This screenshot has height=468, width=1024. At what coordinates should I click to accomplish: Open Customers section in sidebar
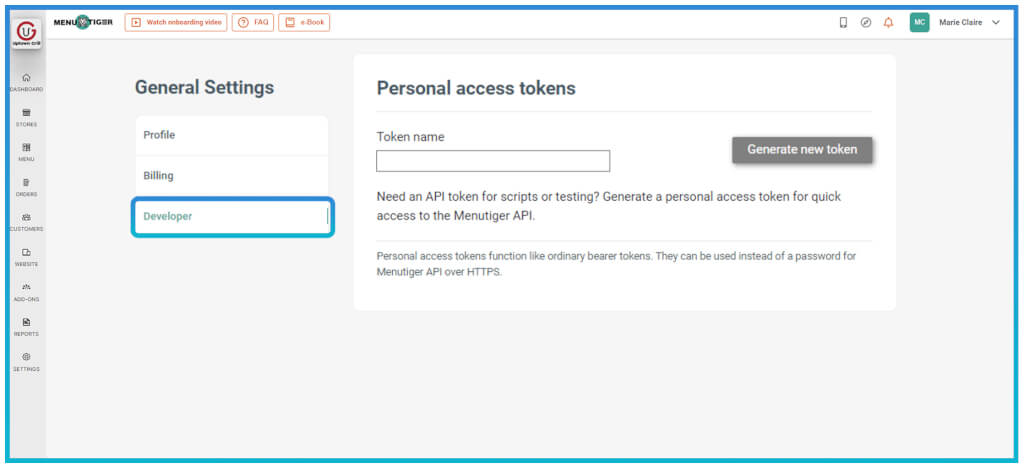point(26,221)
